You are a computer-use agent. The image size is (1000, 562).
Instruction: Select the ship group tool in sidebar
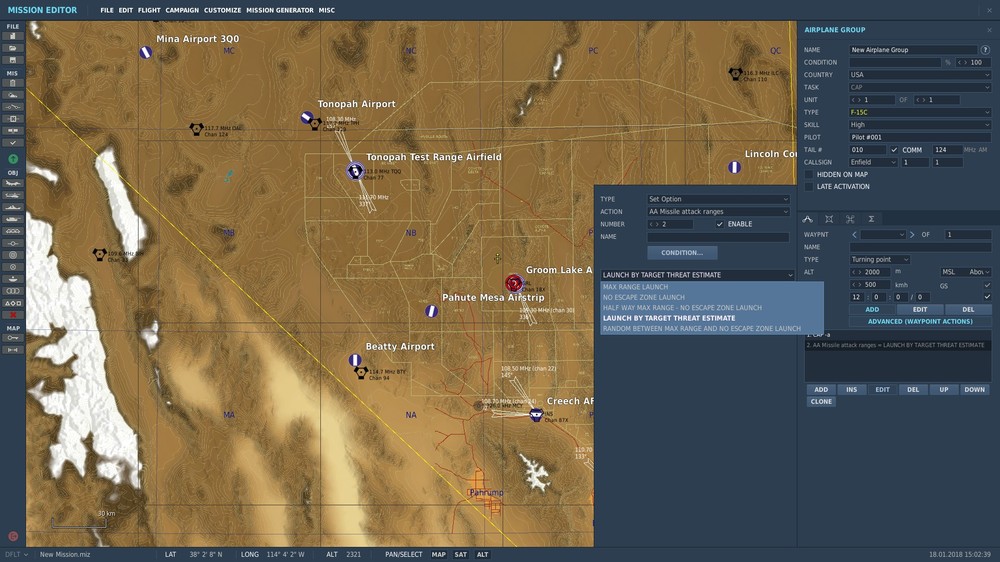12,207
